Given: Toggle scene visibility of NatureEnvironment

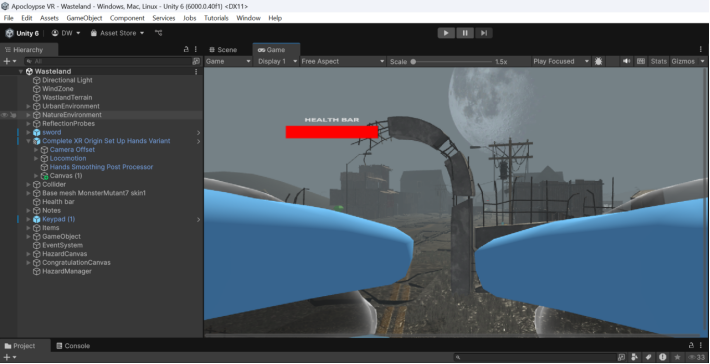Looking at the screenshot, I should [5, 115].
